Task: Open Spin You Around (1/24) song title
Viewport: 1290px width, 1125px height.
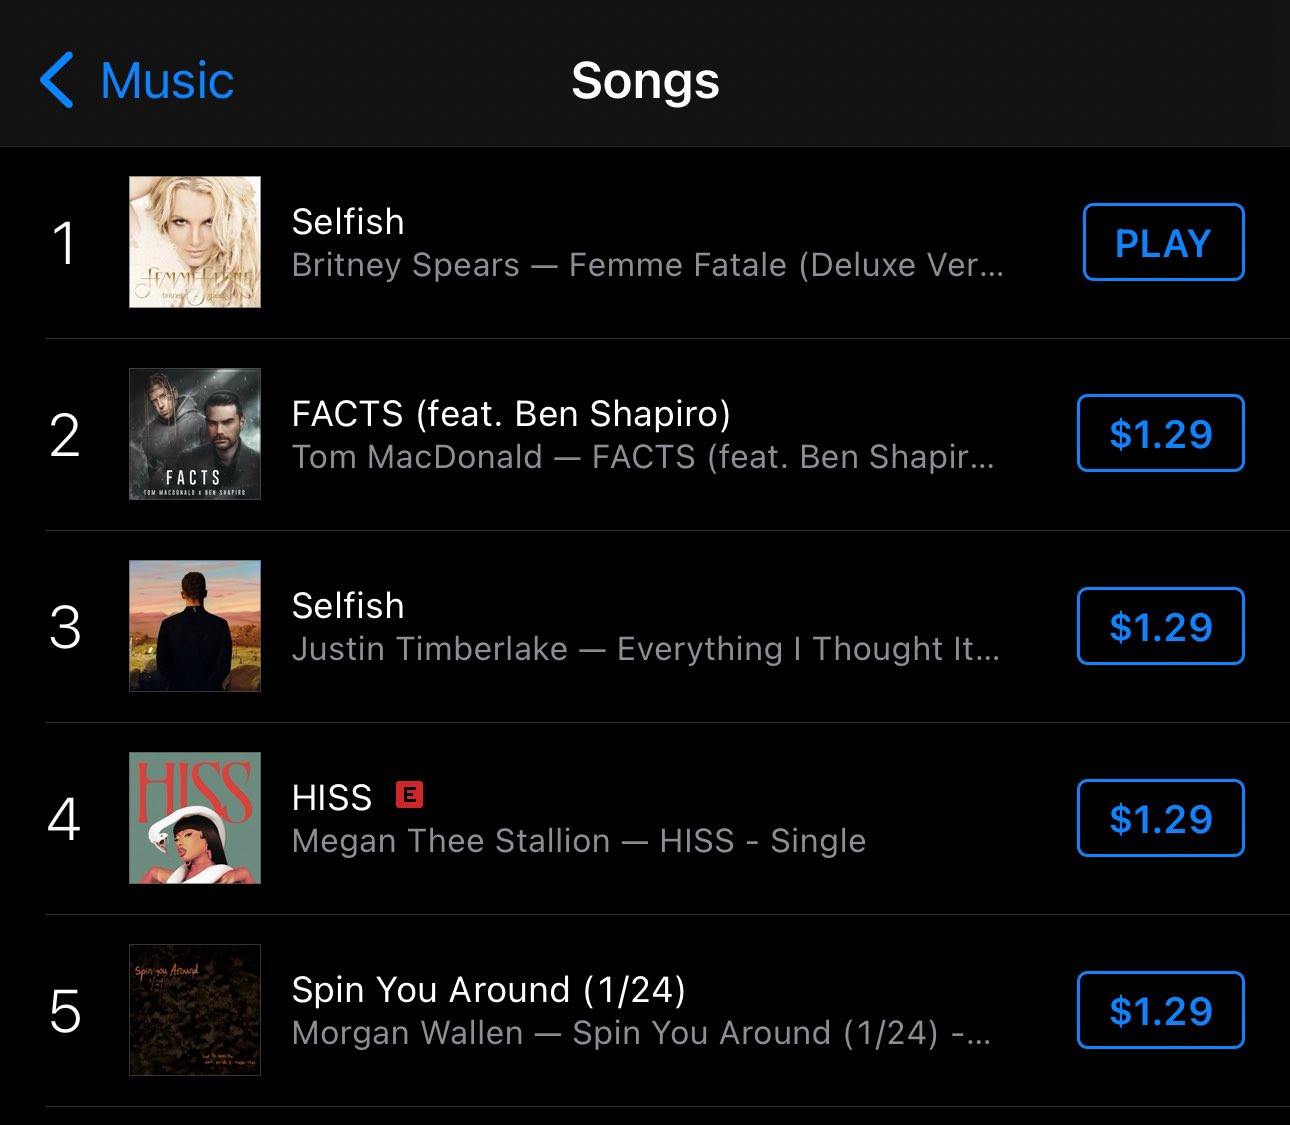Action: 489,989
